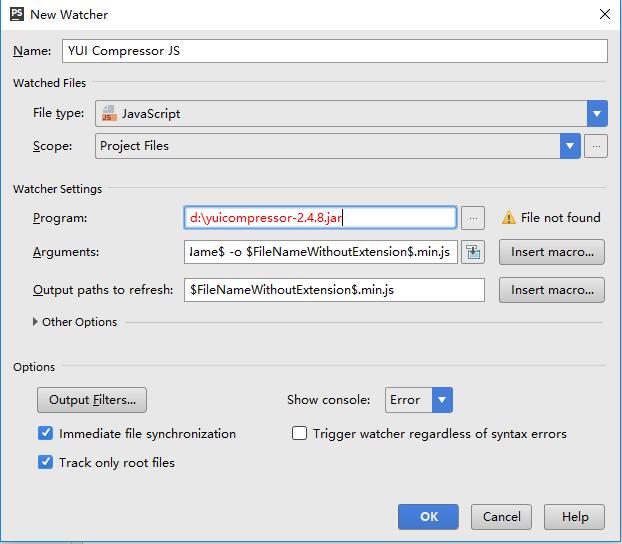Click the Help button
Screen dimensions: 622x544
(574, 517)
